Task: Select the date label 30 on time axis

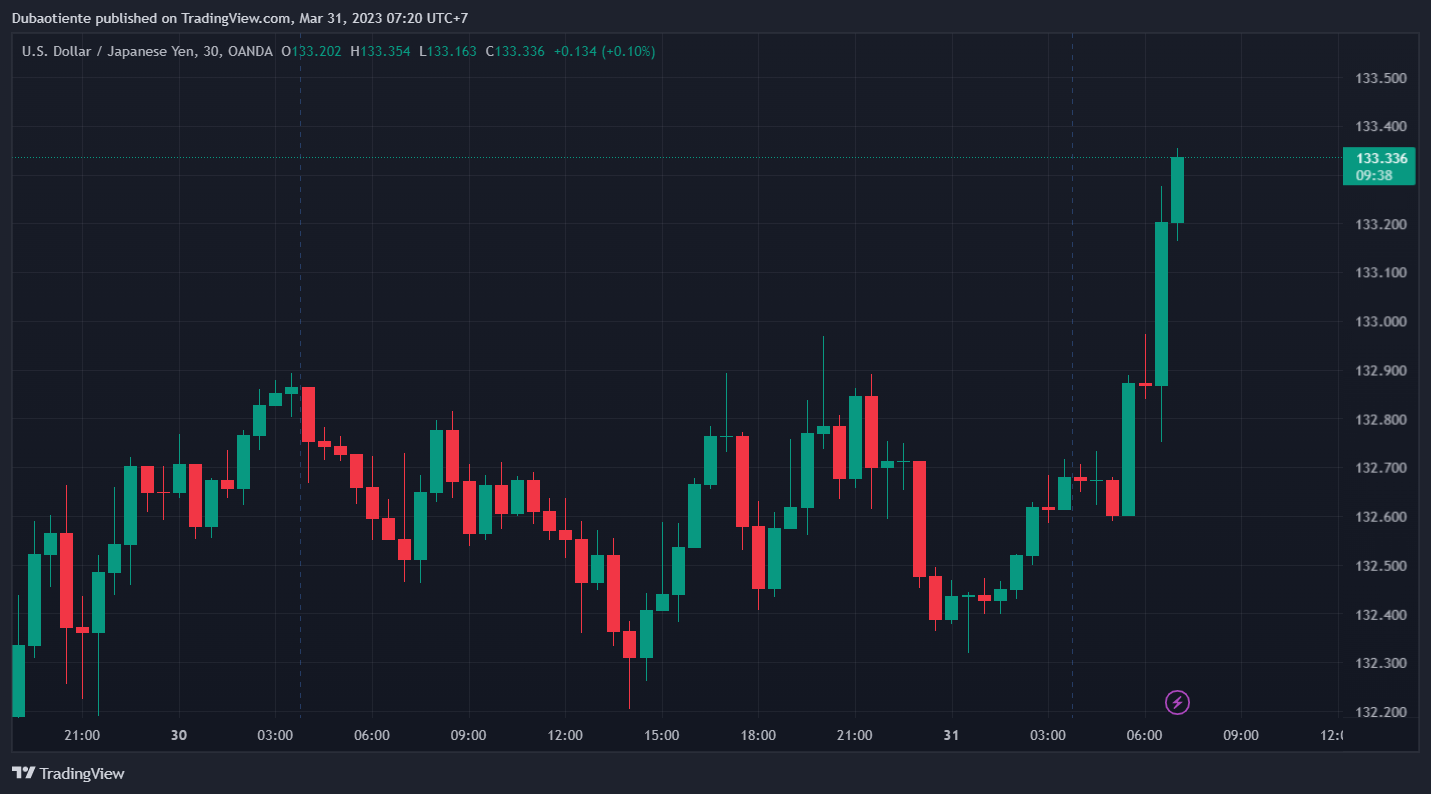Action: point(179,736)
